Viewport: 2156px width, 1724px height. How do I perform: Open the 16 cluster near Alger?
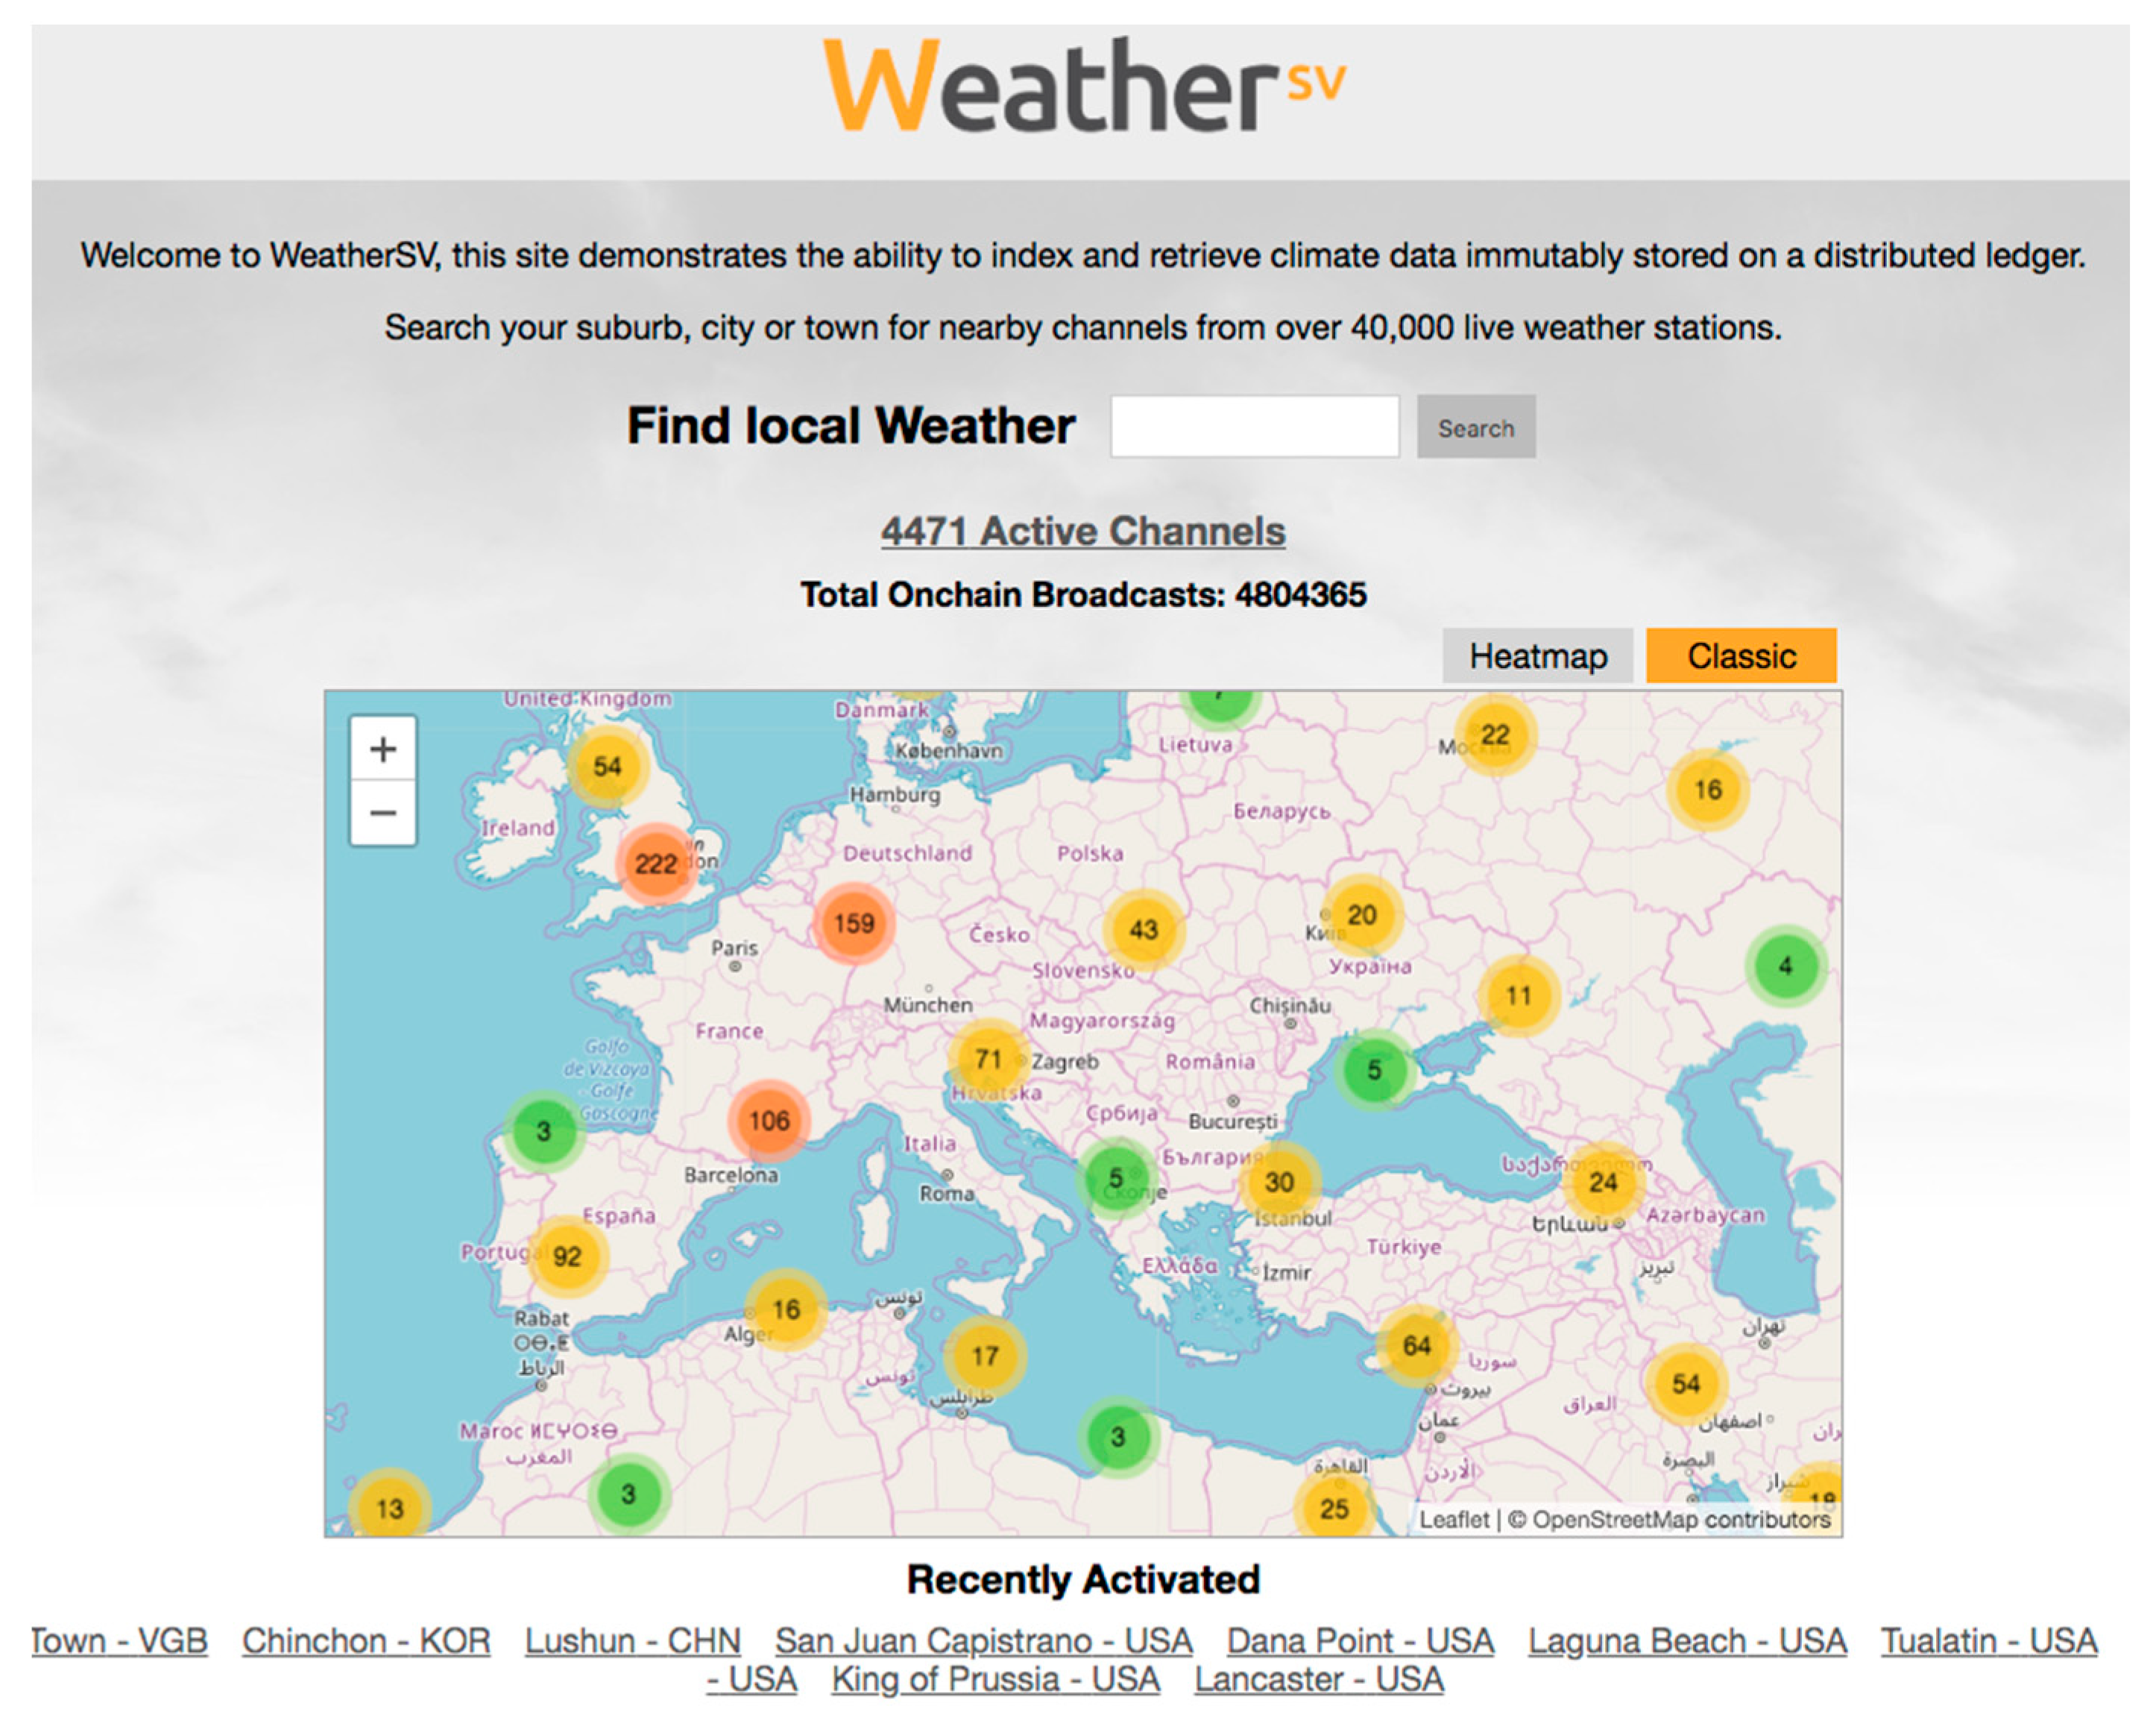[786, 1309]
